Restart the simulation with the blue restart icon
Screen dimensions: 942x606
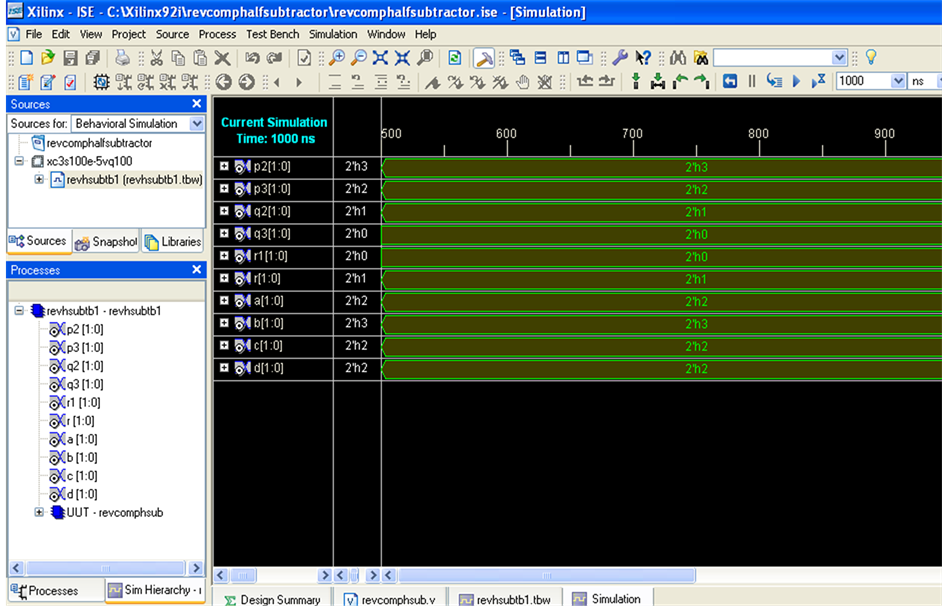pos(729,81)
